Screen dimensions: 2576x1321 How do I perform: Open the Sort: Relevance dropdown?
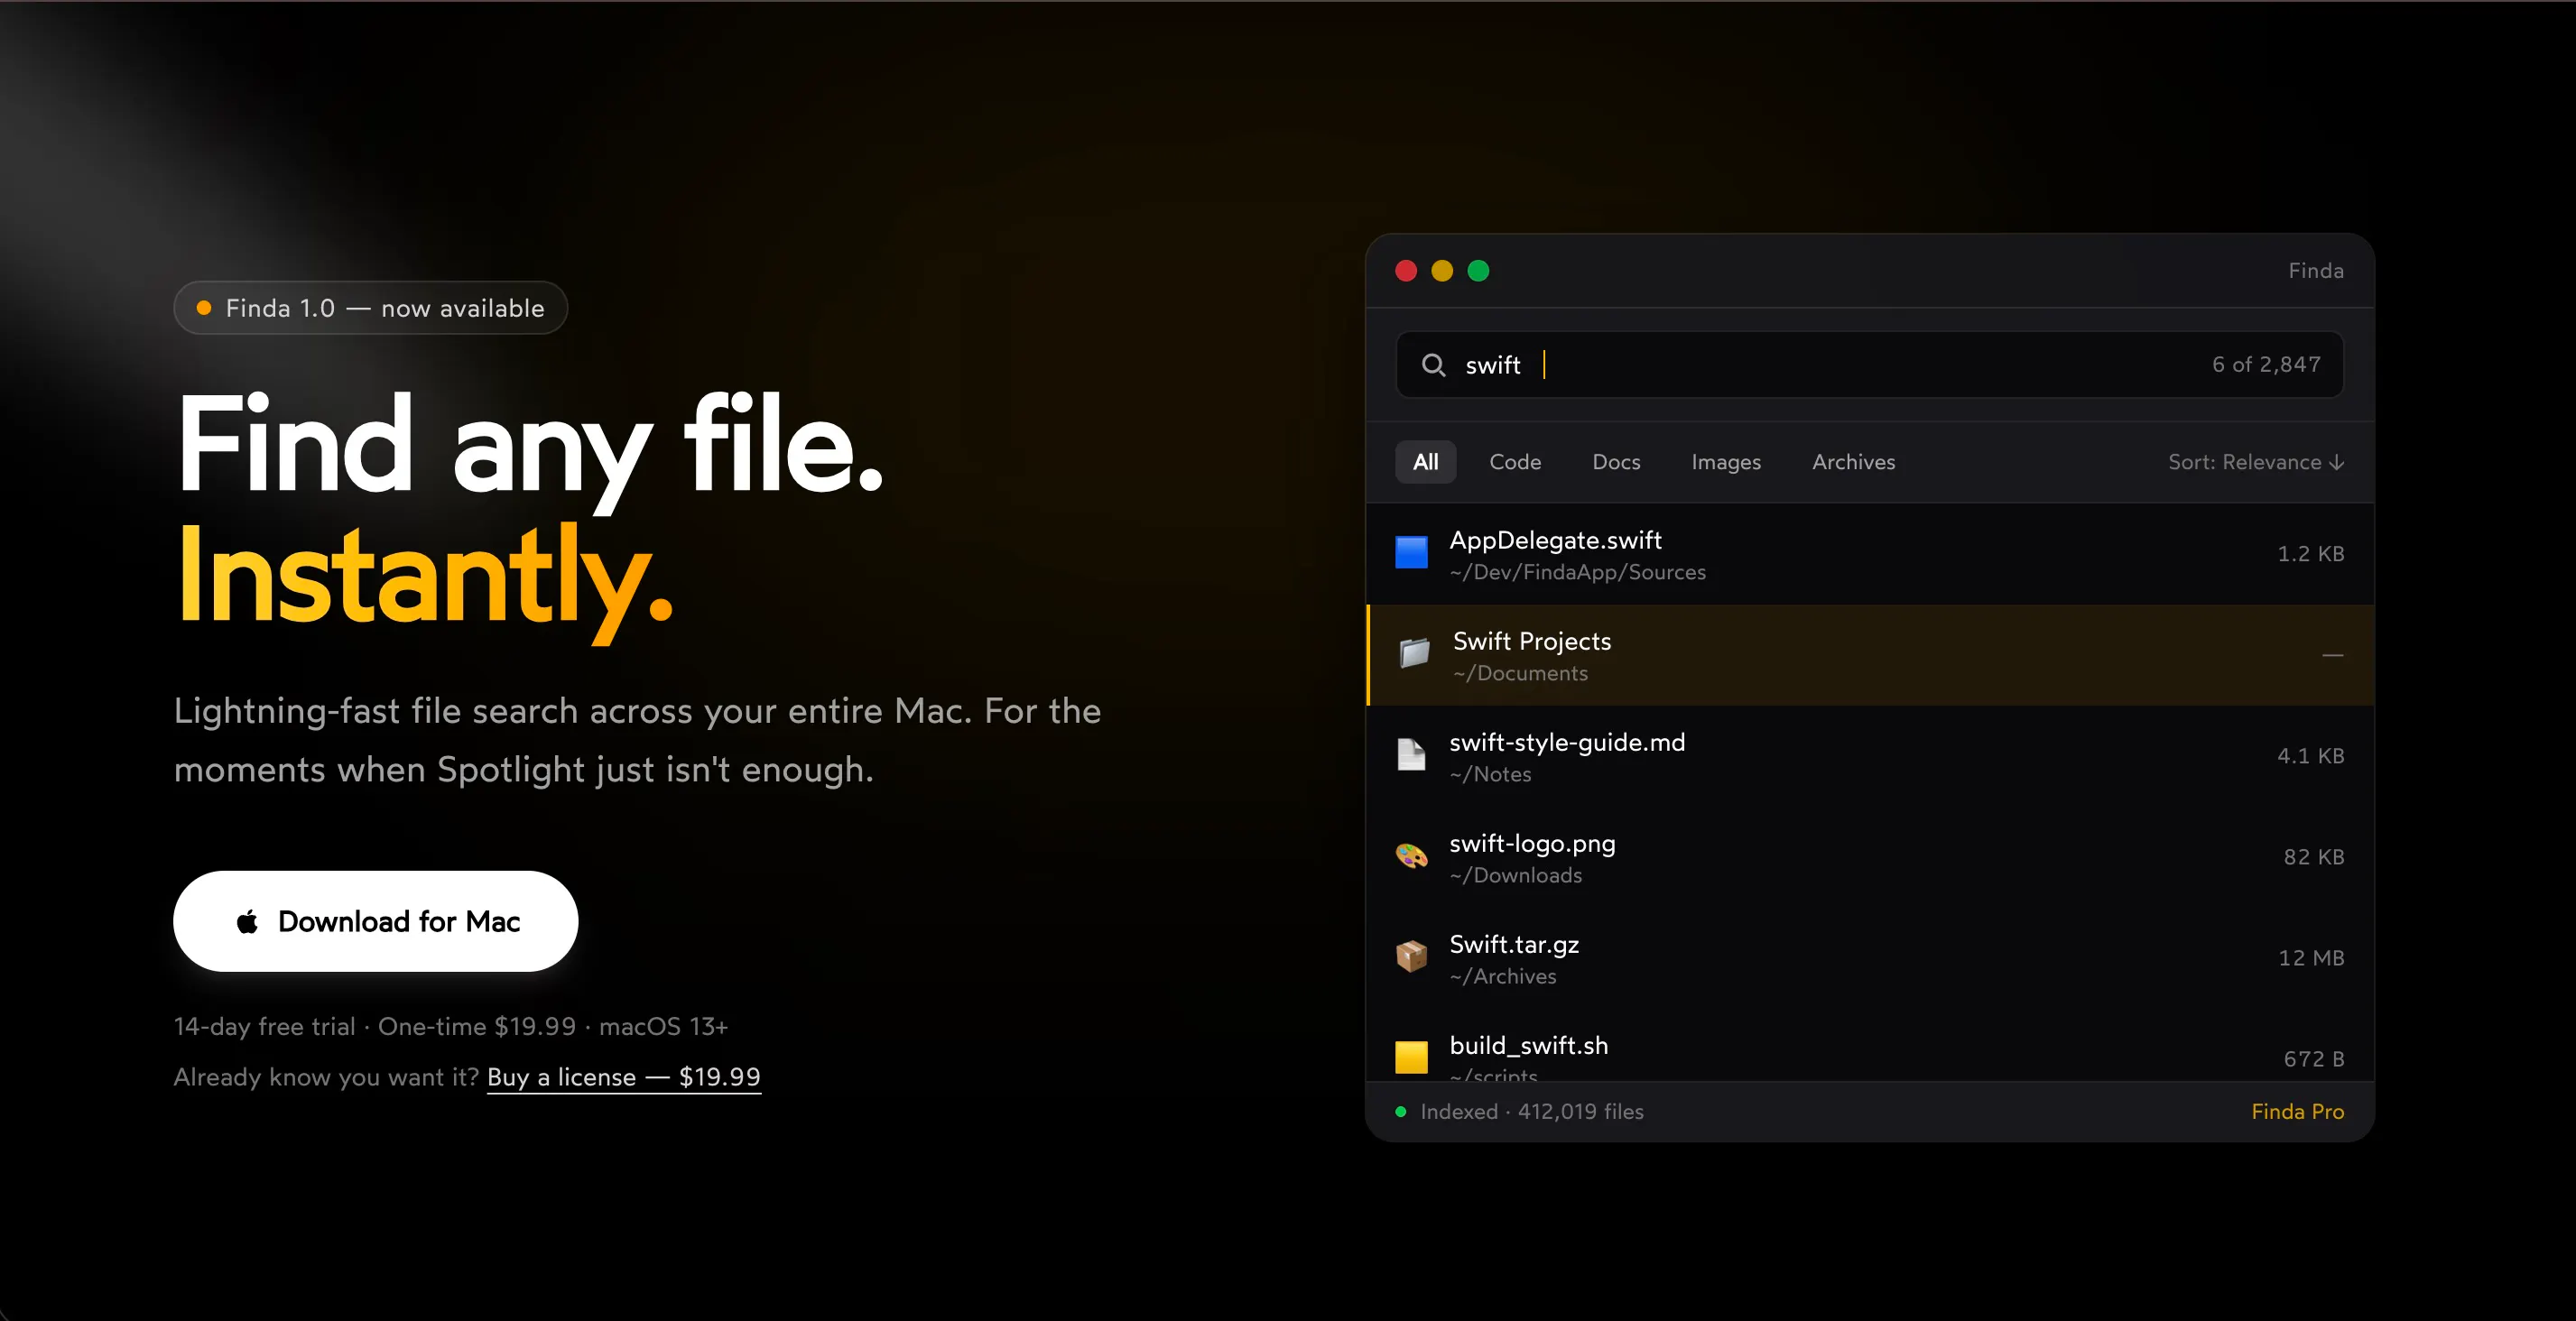(2256, 462)
